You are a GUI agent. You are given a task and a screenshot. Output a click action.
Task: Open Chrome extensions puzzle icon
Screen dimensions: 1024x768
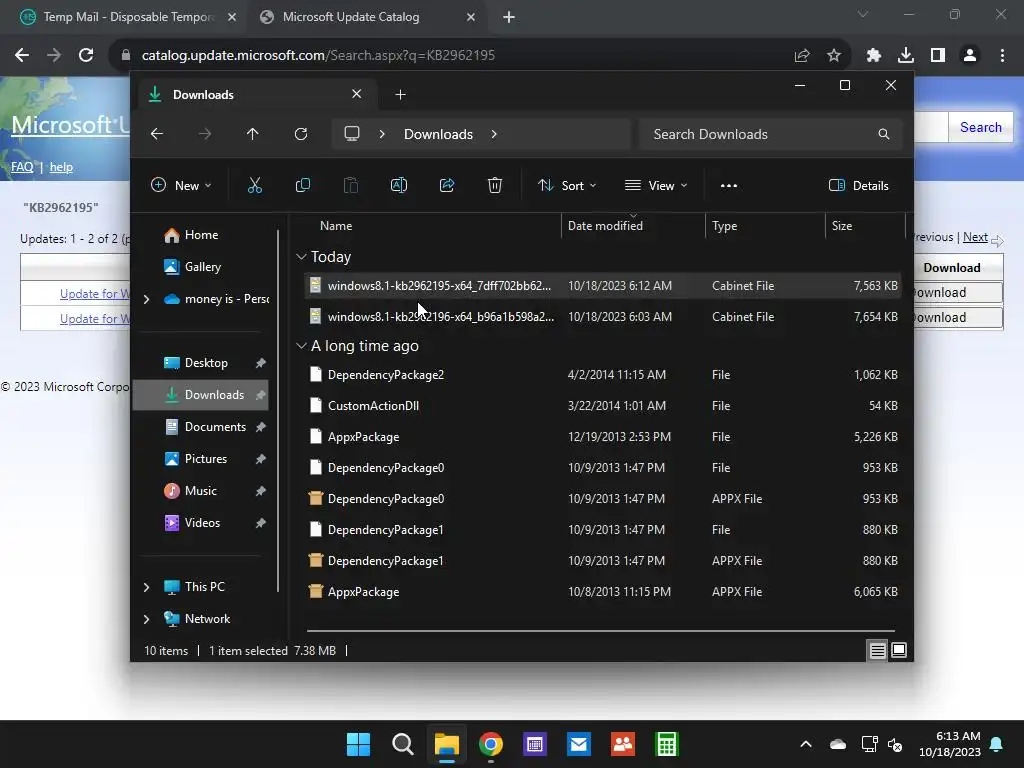point(874,56)
